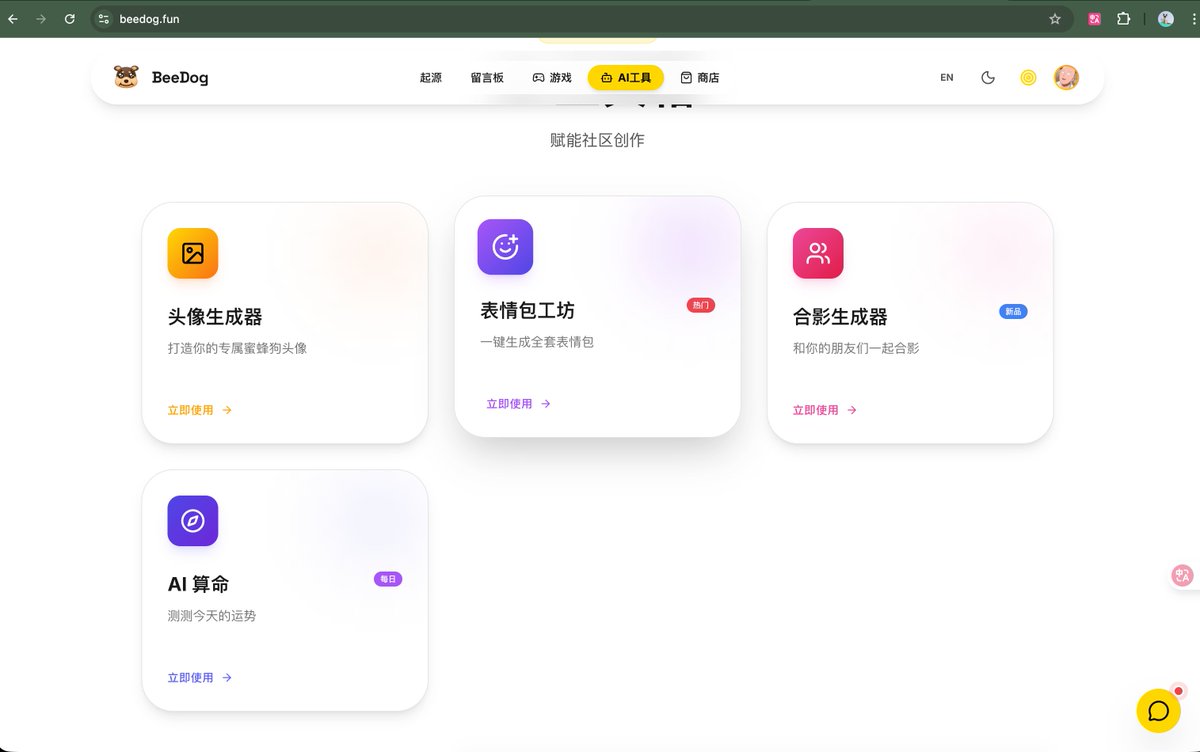Click the BeeDog logo mascot icon

[126, 77]
